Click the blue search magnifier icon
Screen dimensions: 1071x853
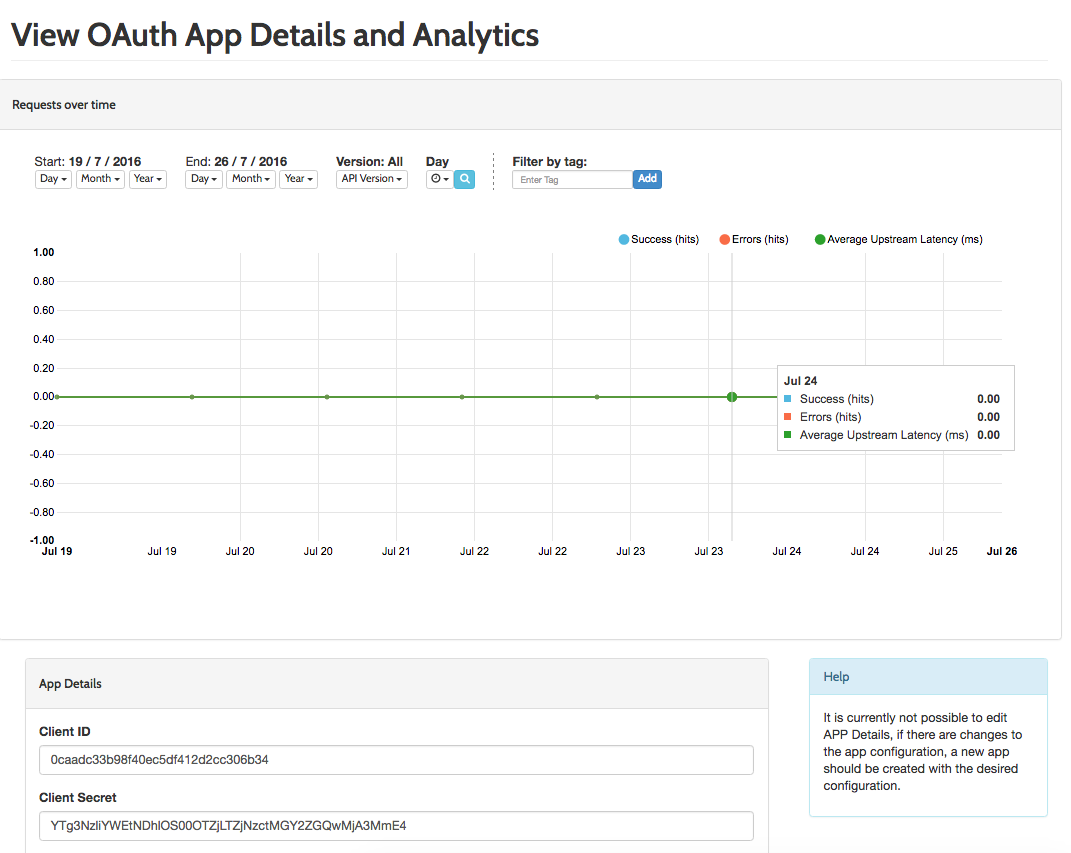(x=463, y=179)
